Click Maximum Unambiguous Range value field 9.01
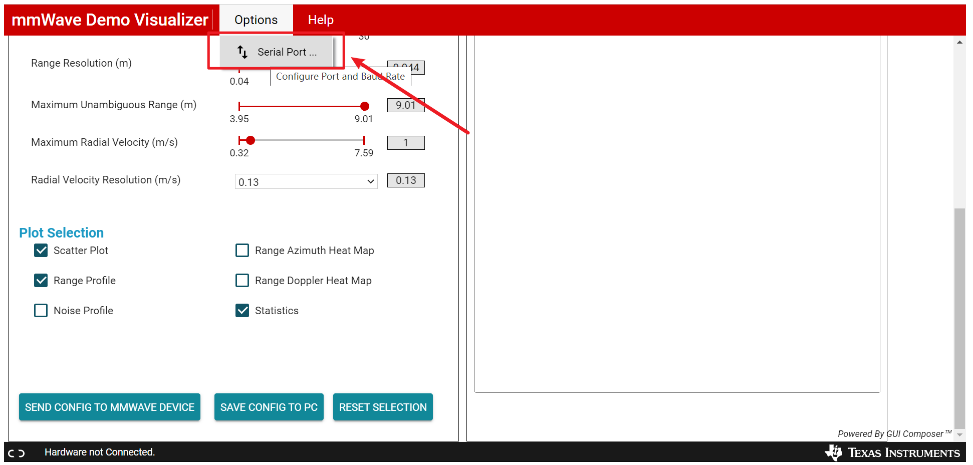Image resolution: width=973 pixels, height=465 pixels. coord(406,106)
